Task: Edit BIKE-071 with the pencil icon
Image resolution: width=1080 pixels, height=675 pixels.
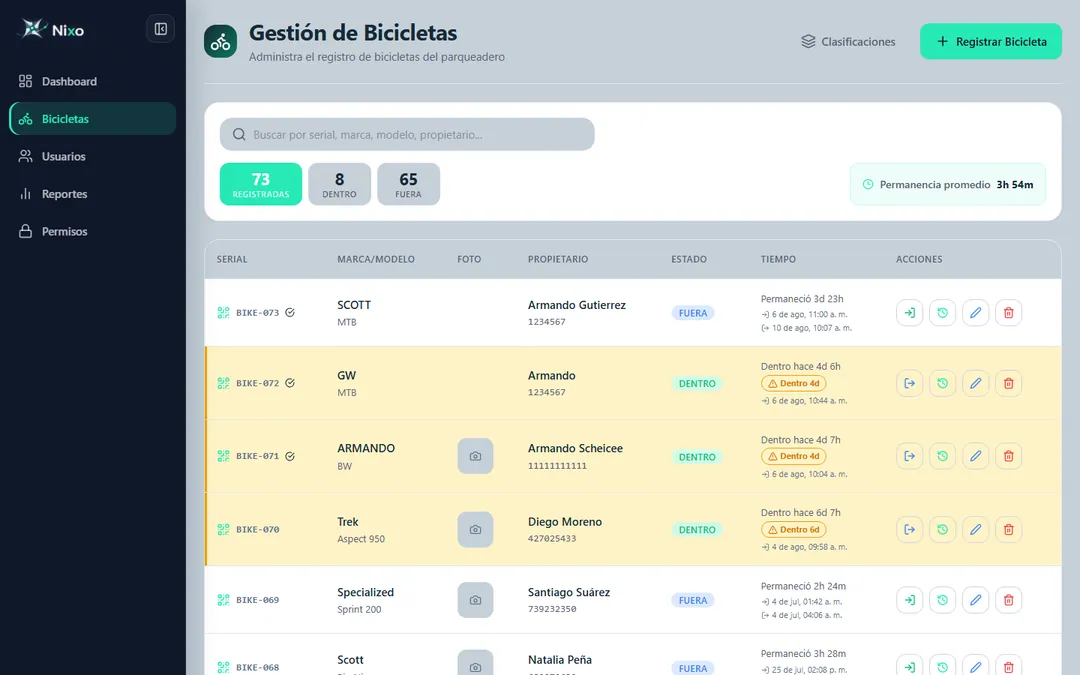Action: pyautogui.click(x=975, y=456)
